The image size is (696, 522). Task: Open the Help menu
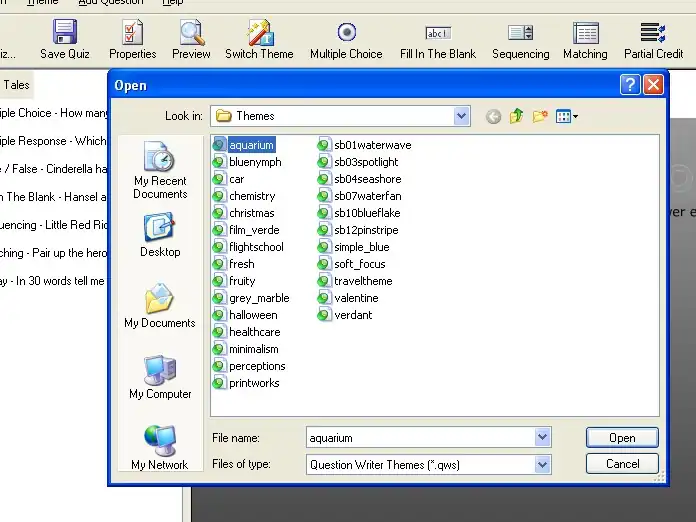click(172, 3)
